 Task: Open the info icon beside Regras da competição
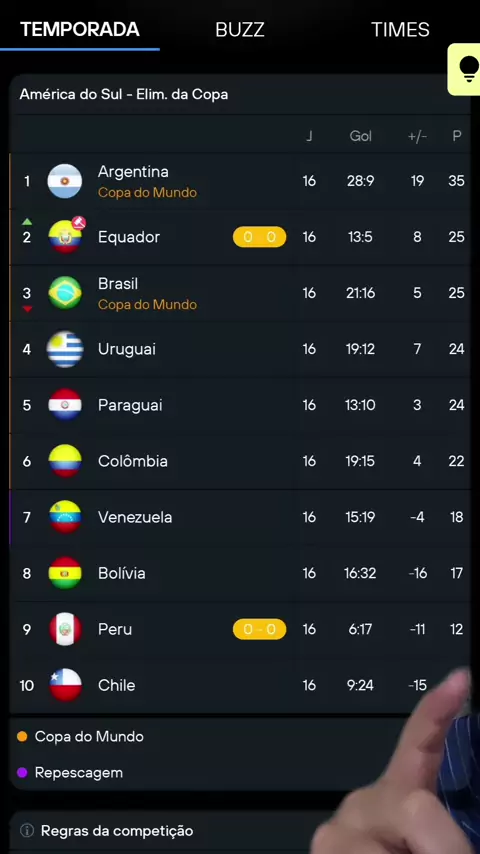[27, 831]
